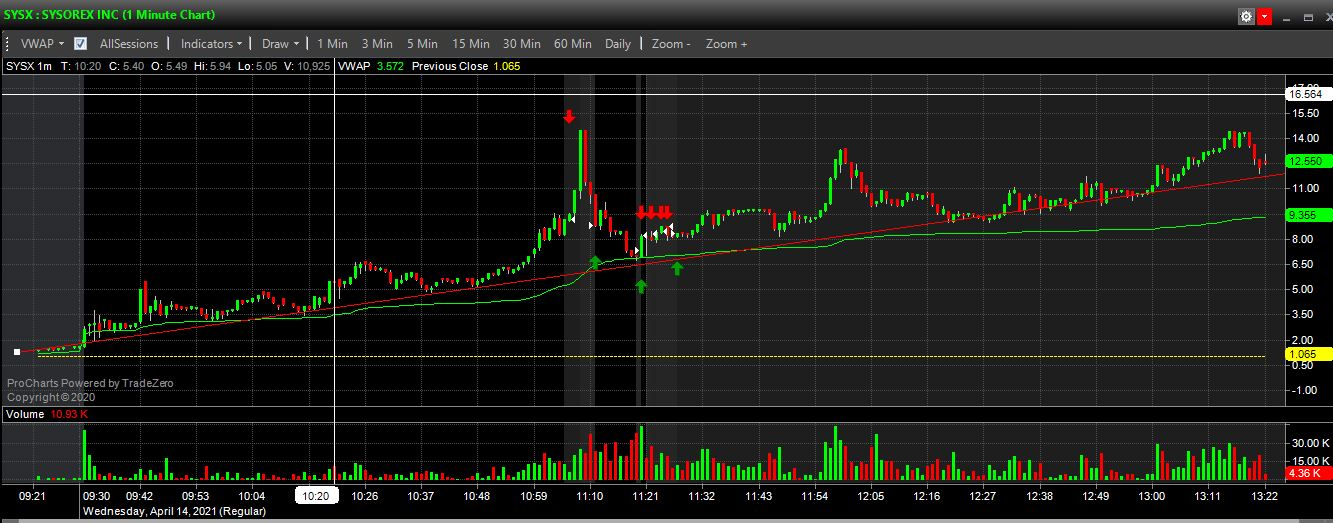
Task: Click Zoom - to zoom out
Action: (669, 44)
